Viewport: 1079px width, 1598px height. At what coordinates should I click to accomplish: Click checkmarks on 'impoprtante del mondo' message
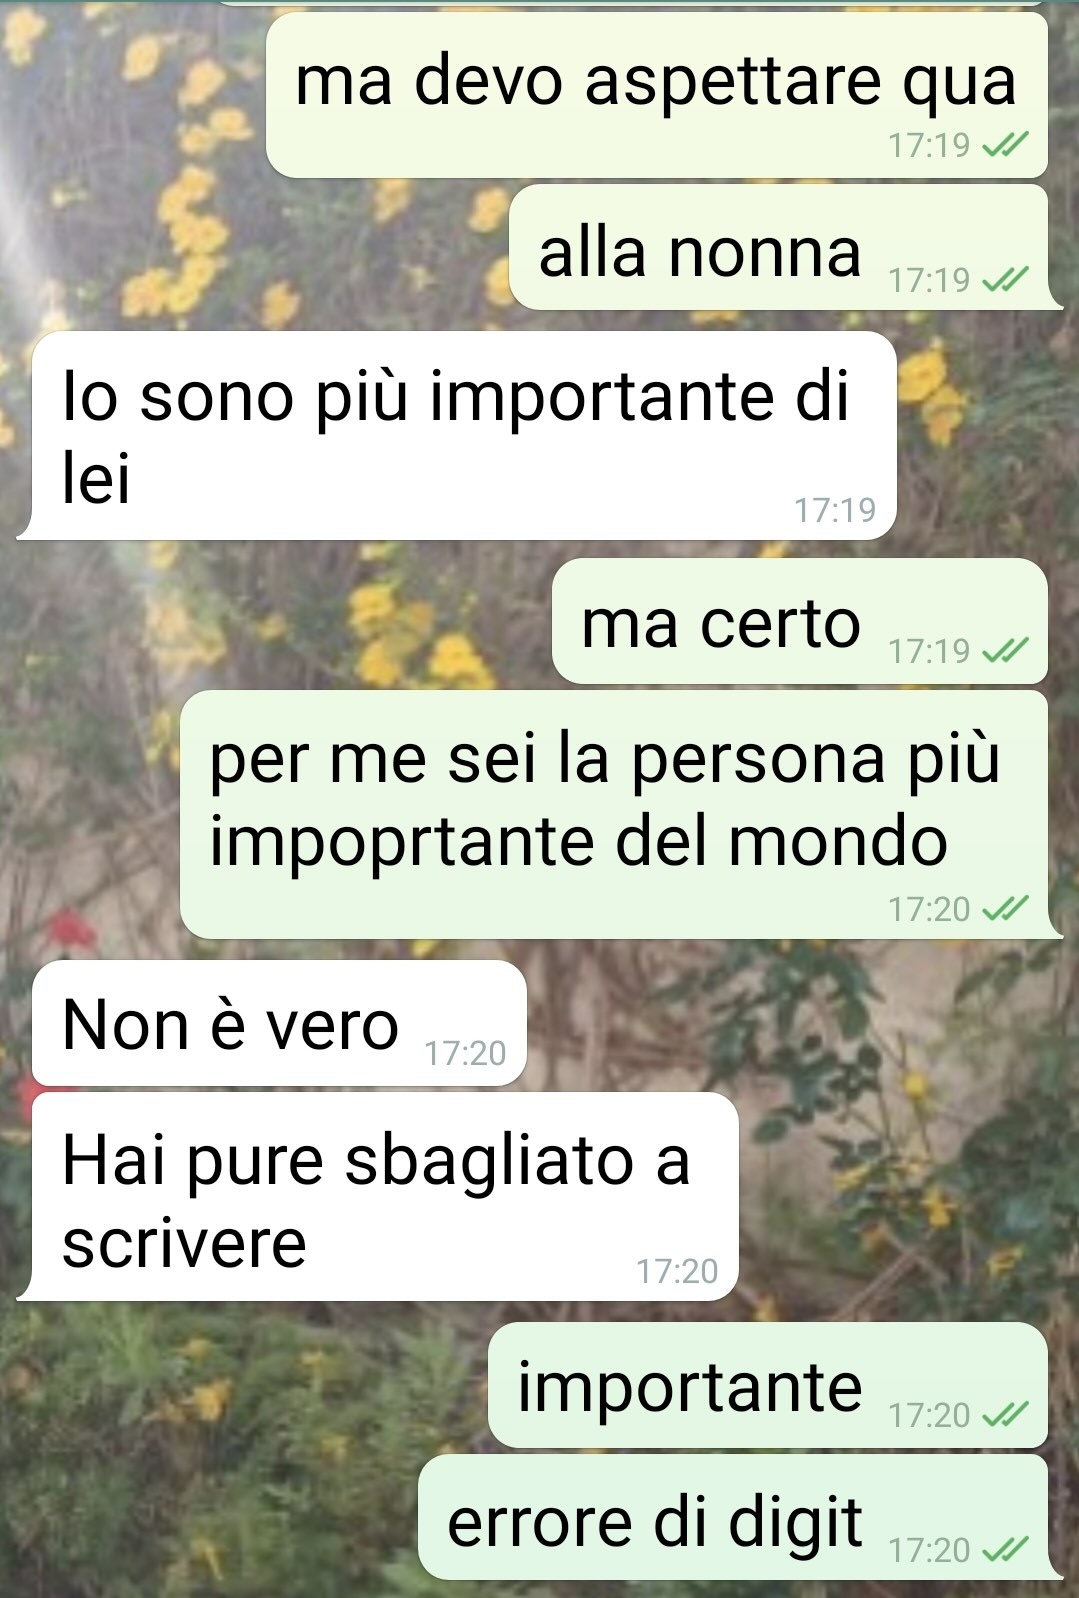tap(1005, 909)
